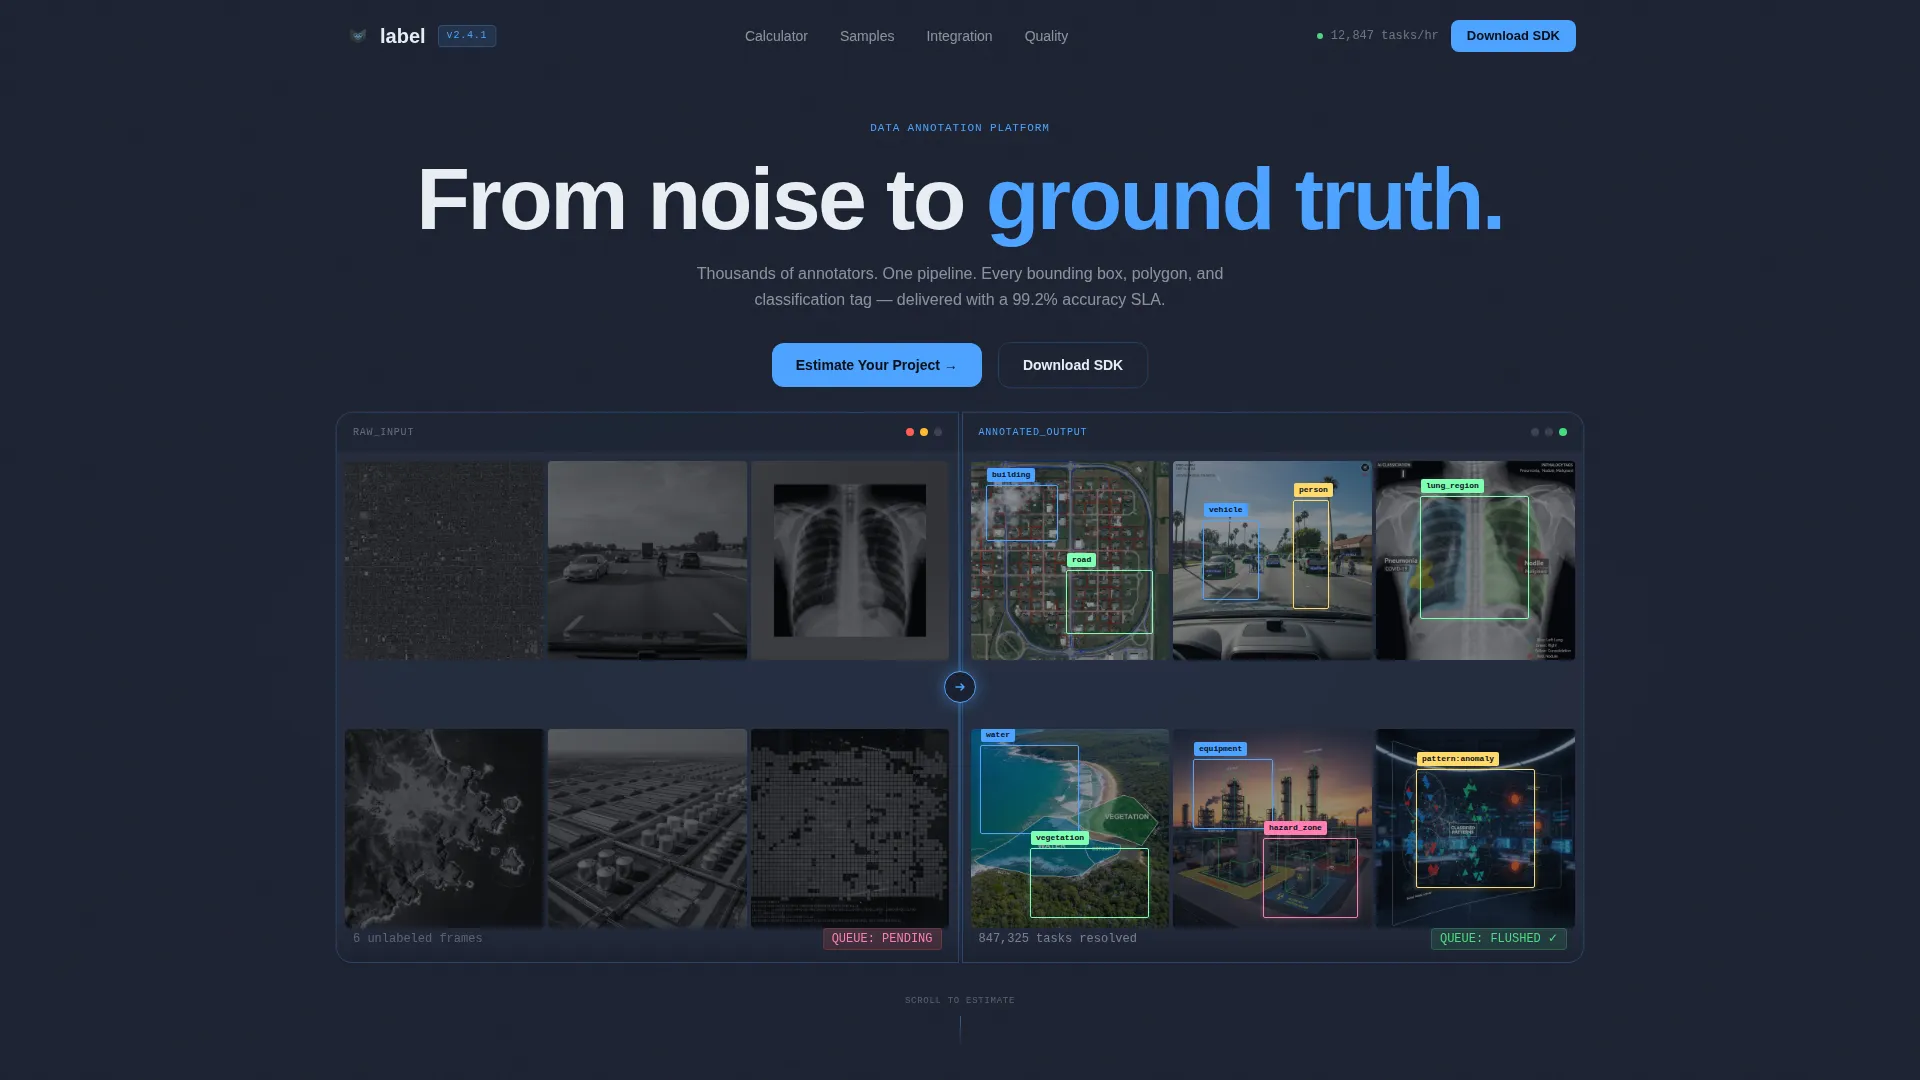Click the green live tasks status dot
The image size is (1920, 1080).
tap(1320, 36)
